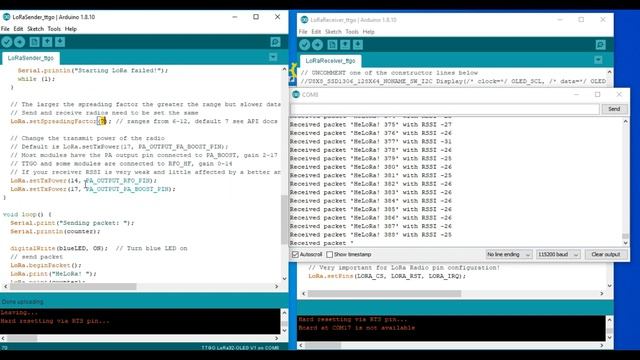Click Serial.println(counter) code line
Viewport: 640px width, 360px height.
point(55,231)
